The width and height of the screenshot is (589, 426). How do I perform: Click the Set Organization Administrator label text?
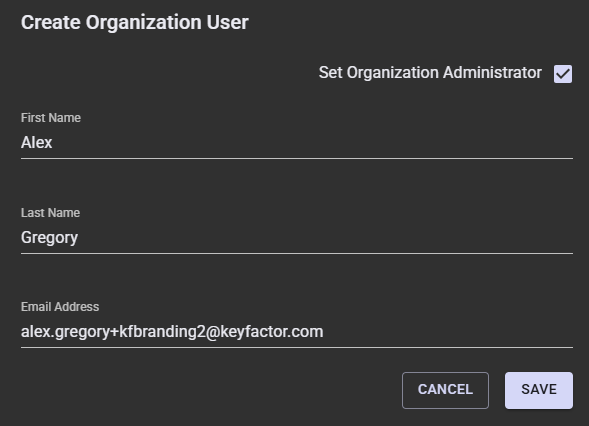pos(430,73)
